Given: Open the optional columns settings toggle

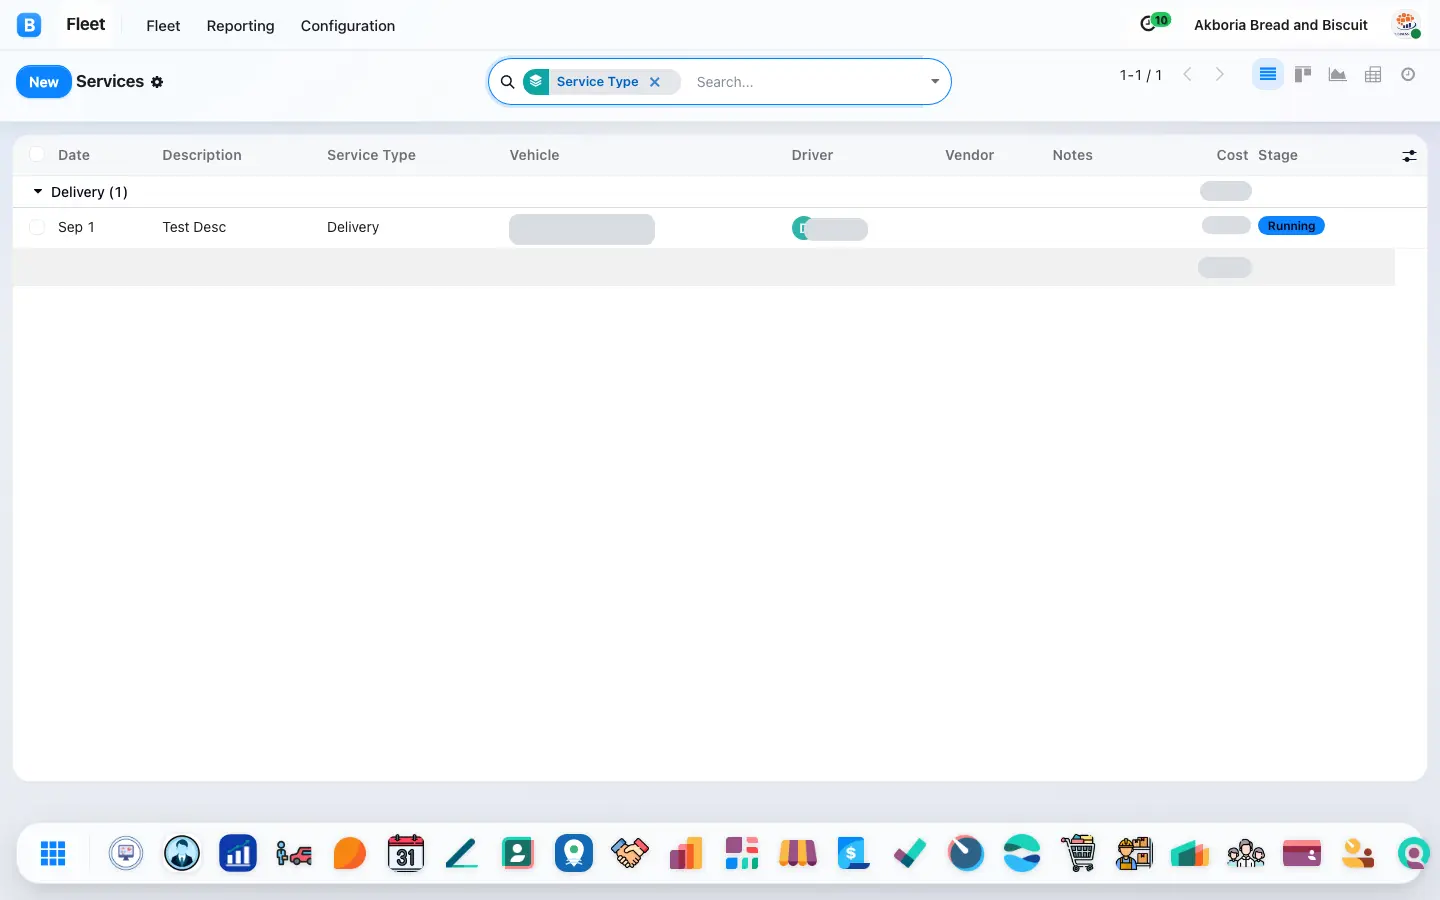Looking at the screenshot, I should pos(1409,155).
